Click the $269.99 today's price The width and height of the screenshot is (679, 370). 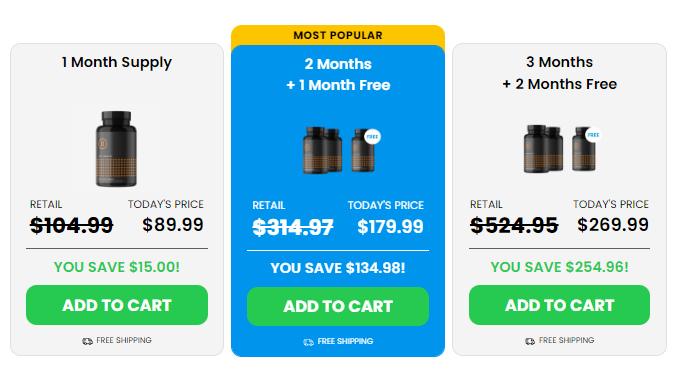[613, 224]
